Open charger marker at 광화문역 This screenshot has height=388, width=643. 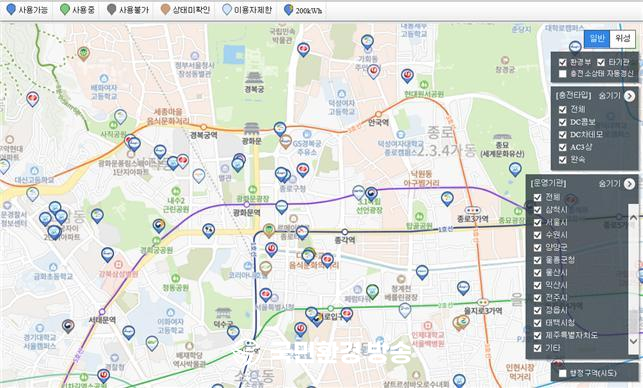point(281,207)
